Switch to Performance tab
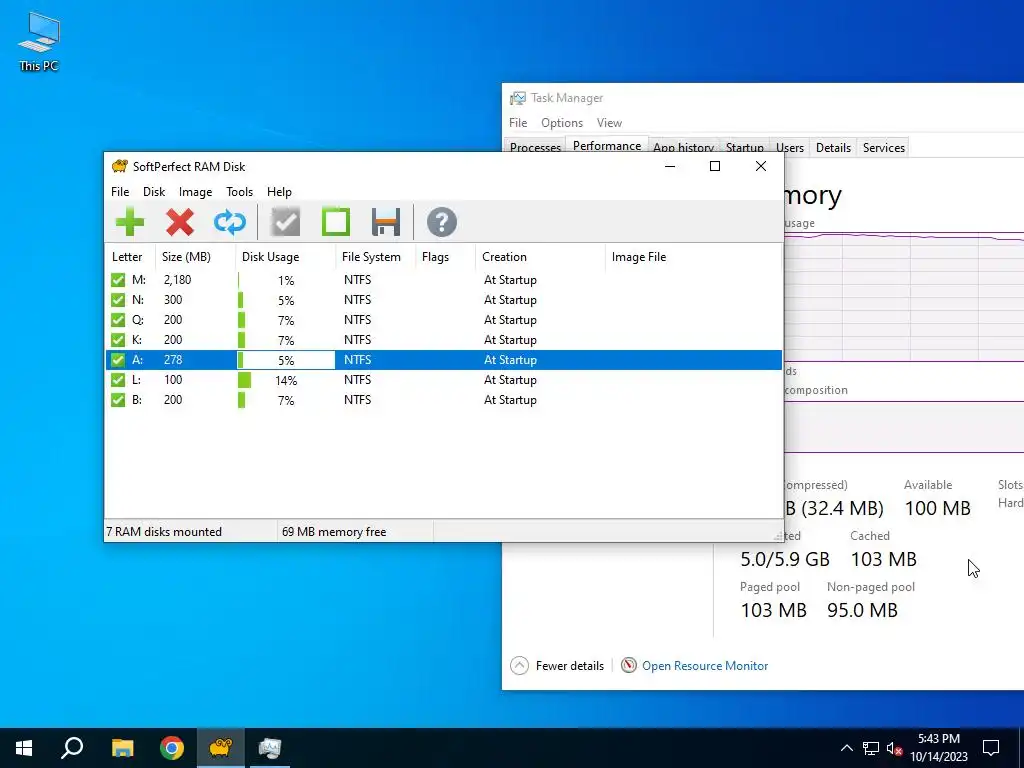The height and width of the screenshot is (768, 1024). (x=607, y=146)
